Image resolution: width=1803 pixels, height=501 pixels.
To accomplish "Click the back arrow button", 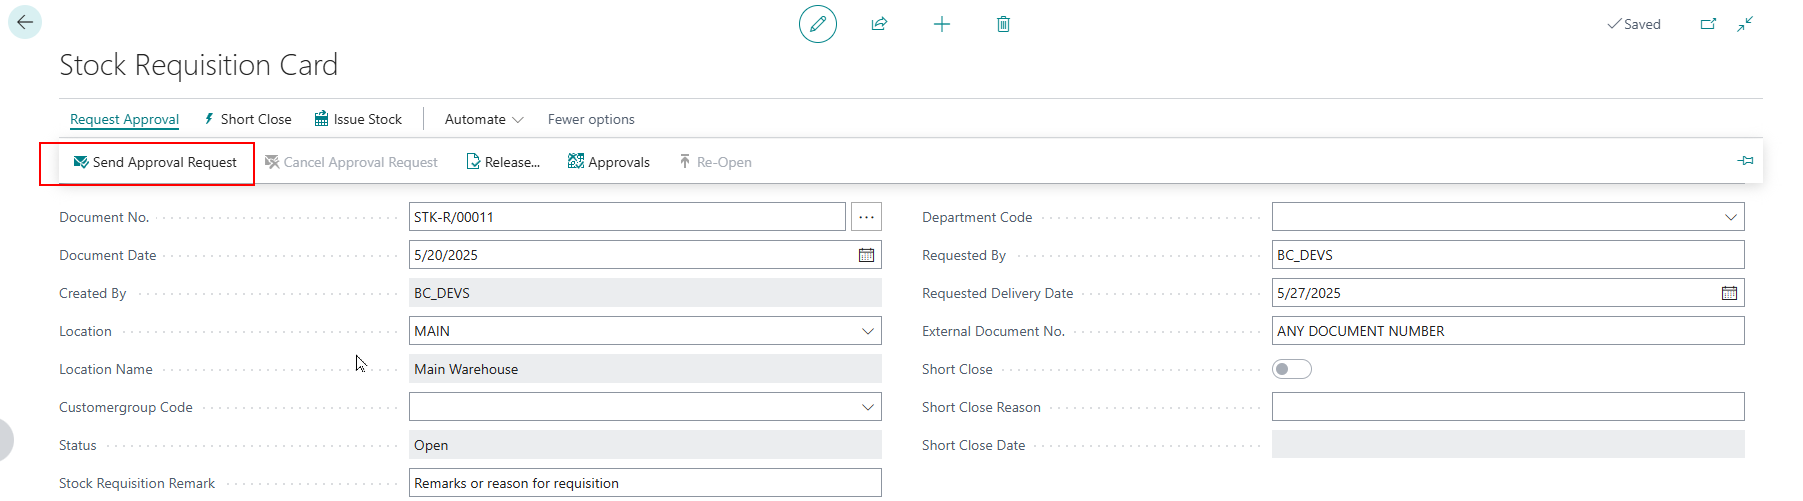I will [x=25, y=22].
